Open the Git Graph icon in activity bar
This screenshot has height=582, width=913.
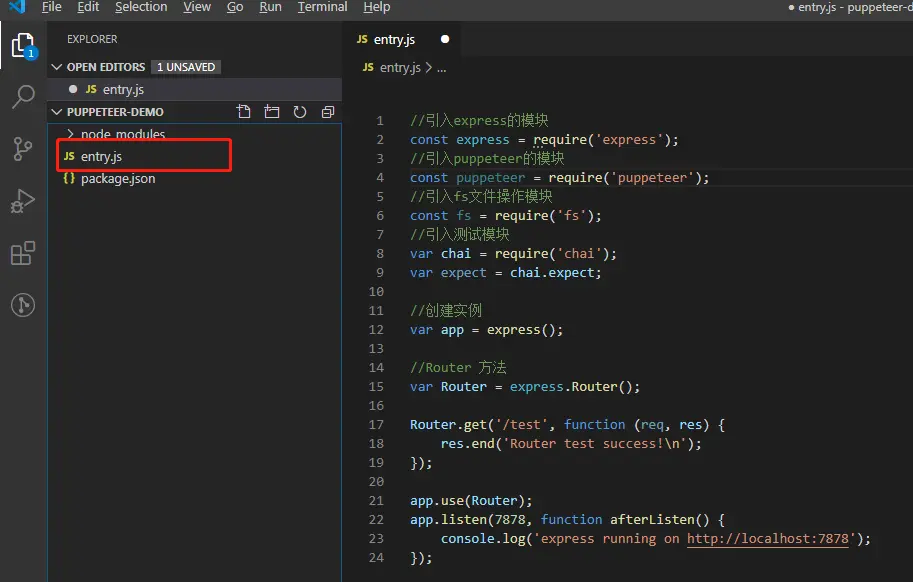pyautogui.click(x=23, y=305)
